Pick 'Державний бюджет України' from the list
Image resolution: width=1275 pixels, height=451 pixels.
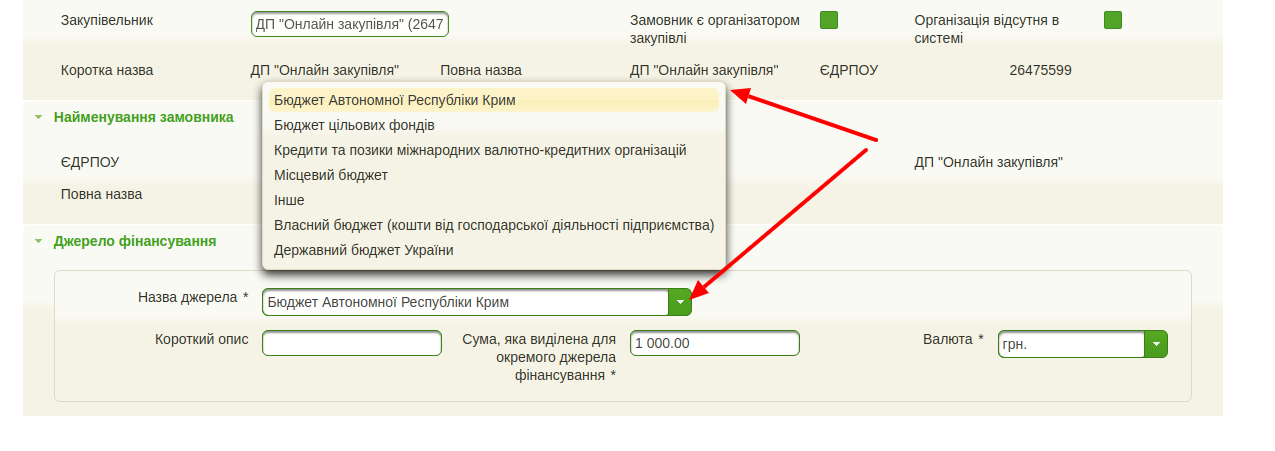[363, 250]
